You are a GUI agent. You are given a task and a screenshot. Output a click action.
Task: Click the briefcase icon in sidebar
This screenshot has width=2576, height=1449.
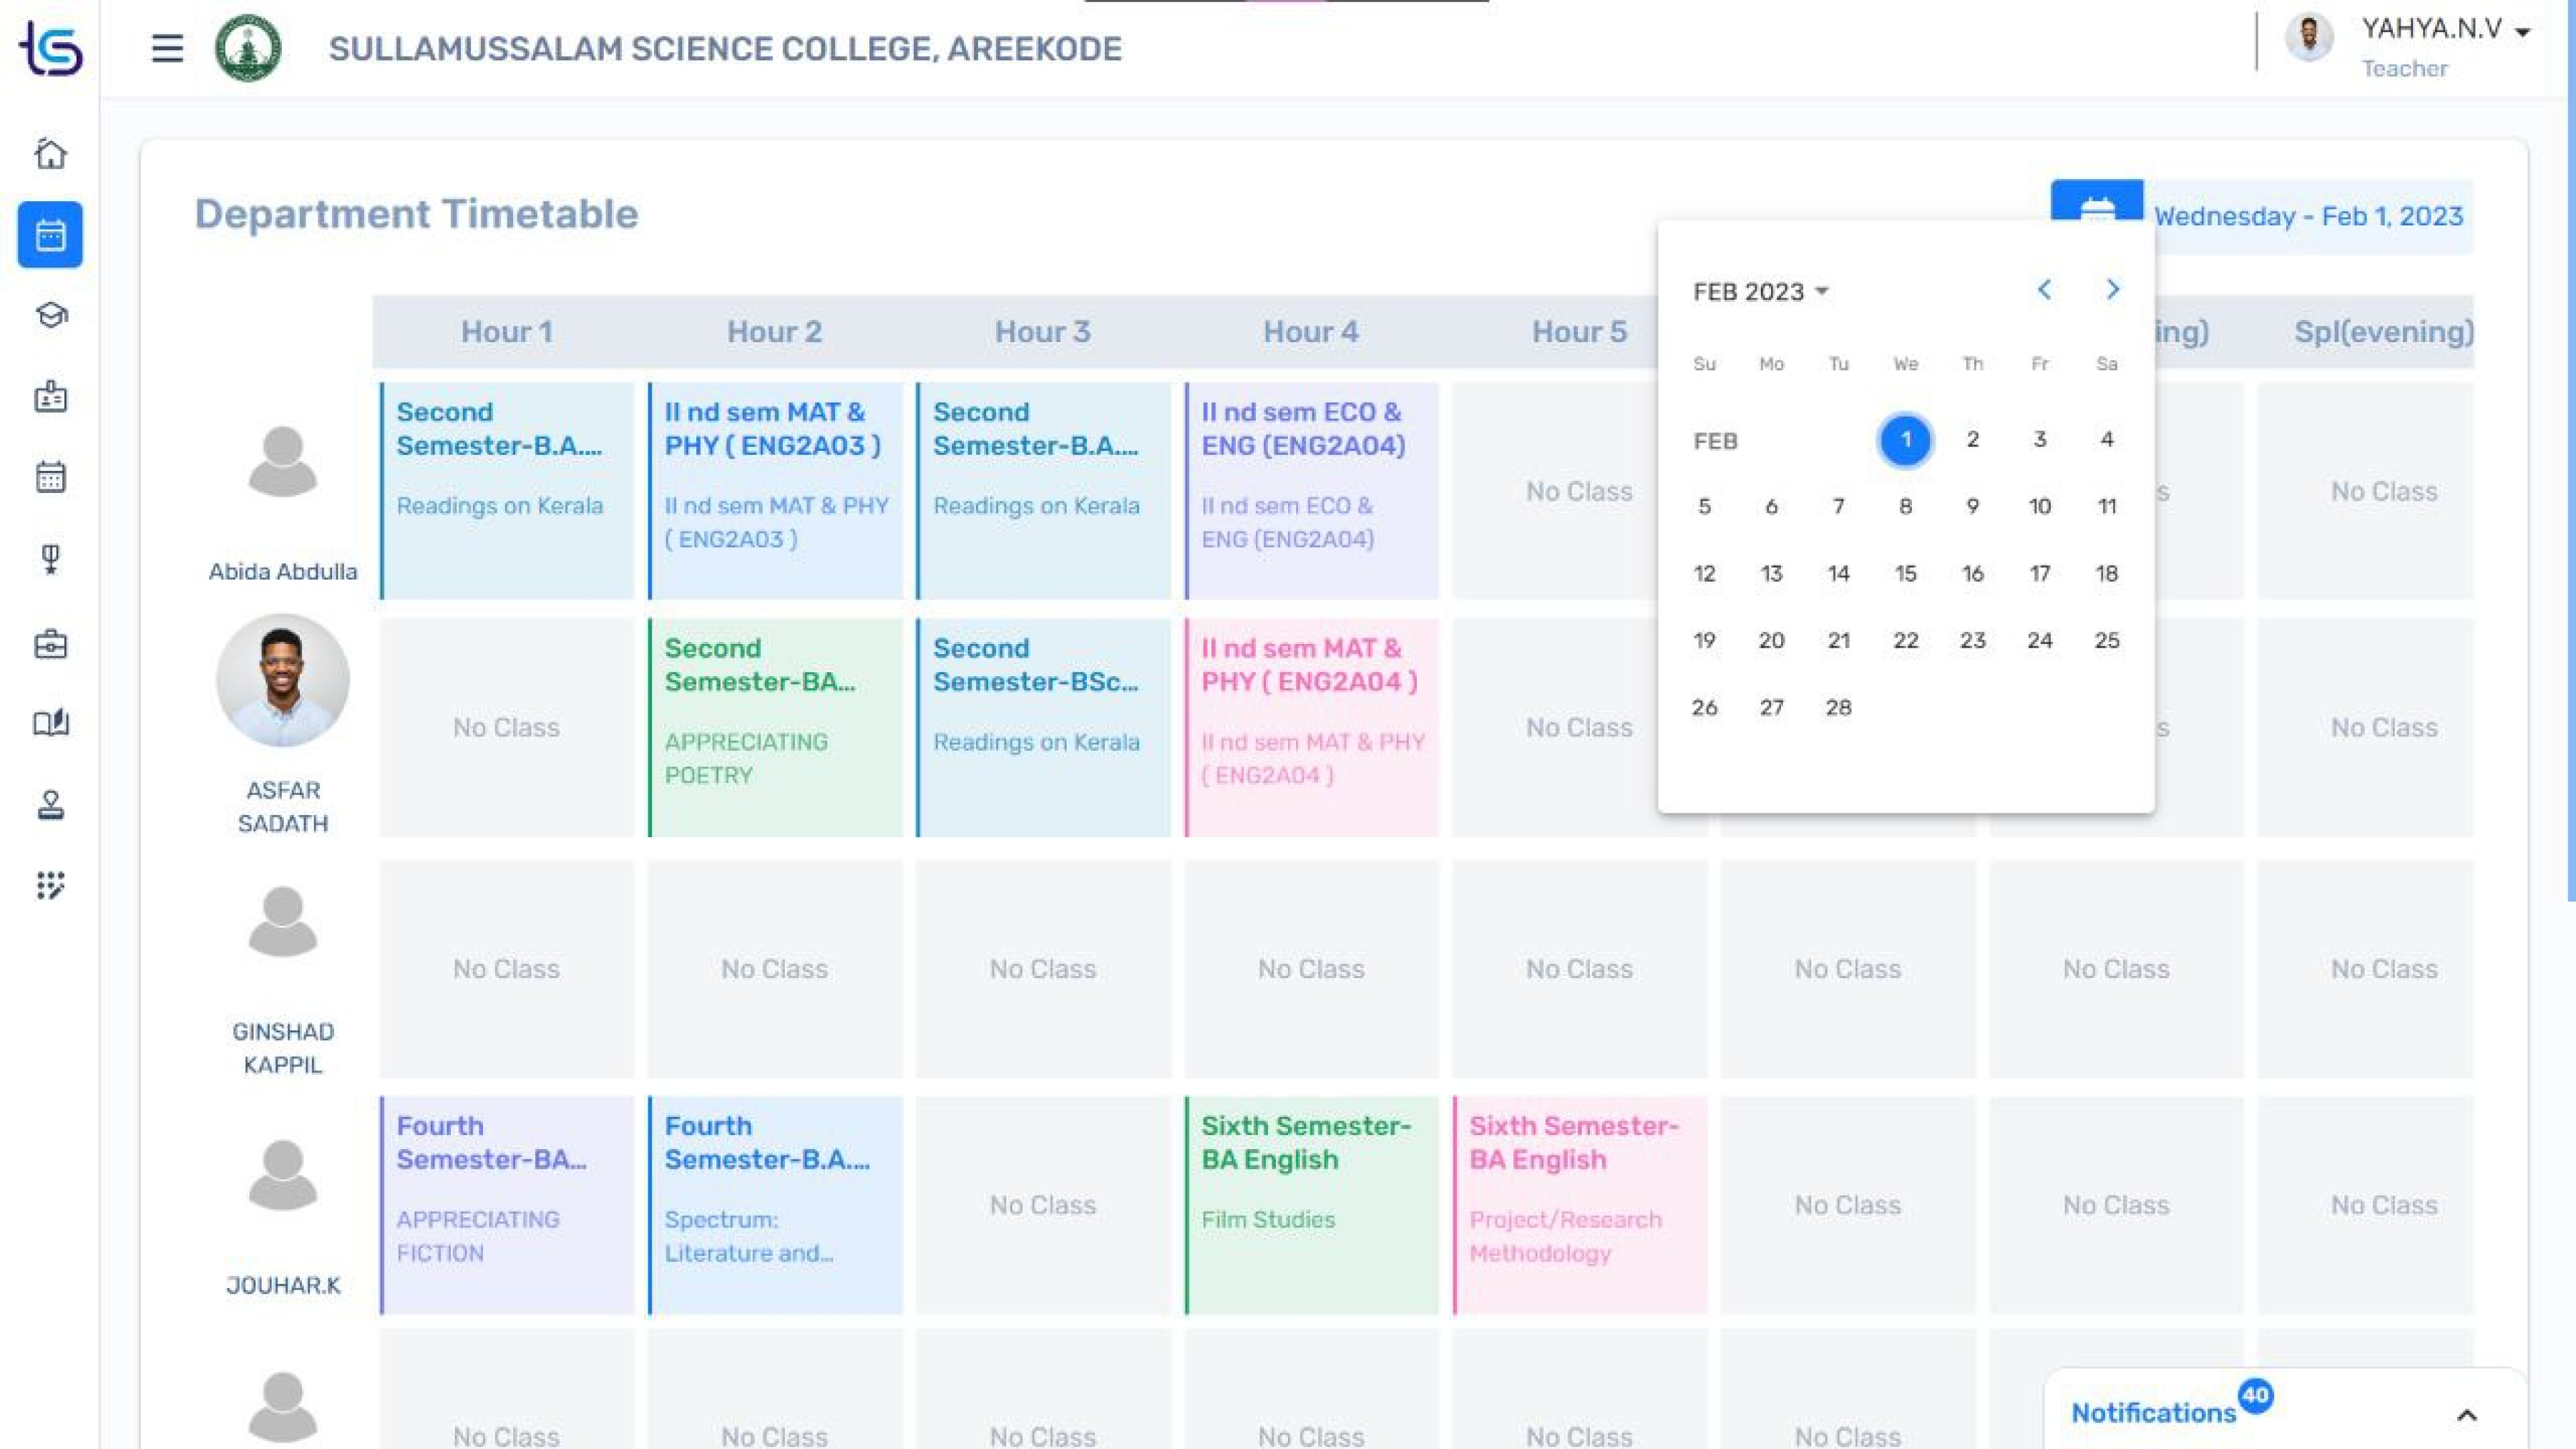[x=50, y=645]
